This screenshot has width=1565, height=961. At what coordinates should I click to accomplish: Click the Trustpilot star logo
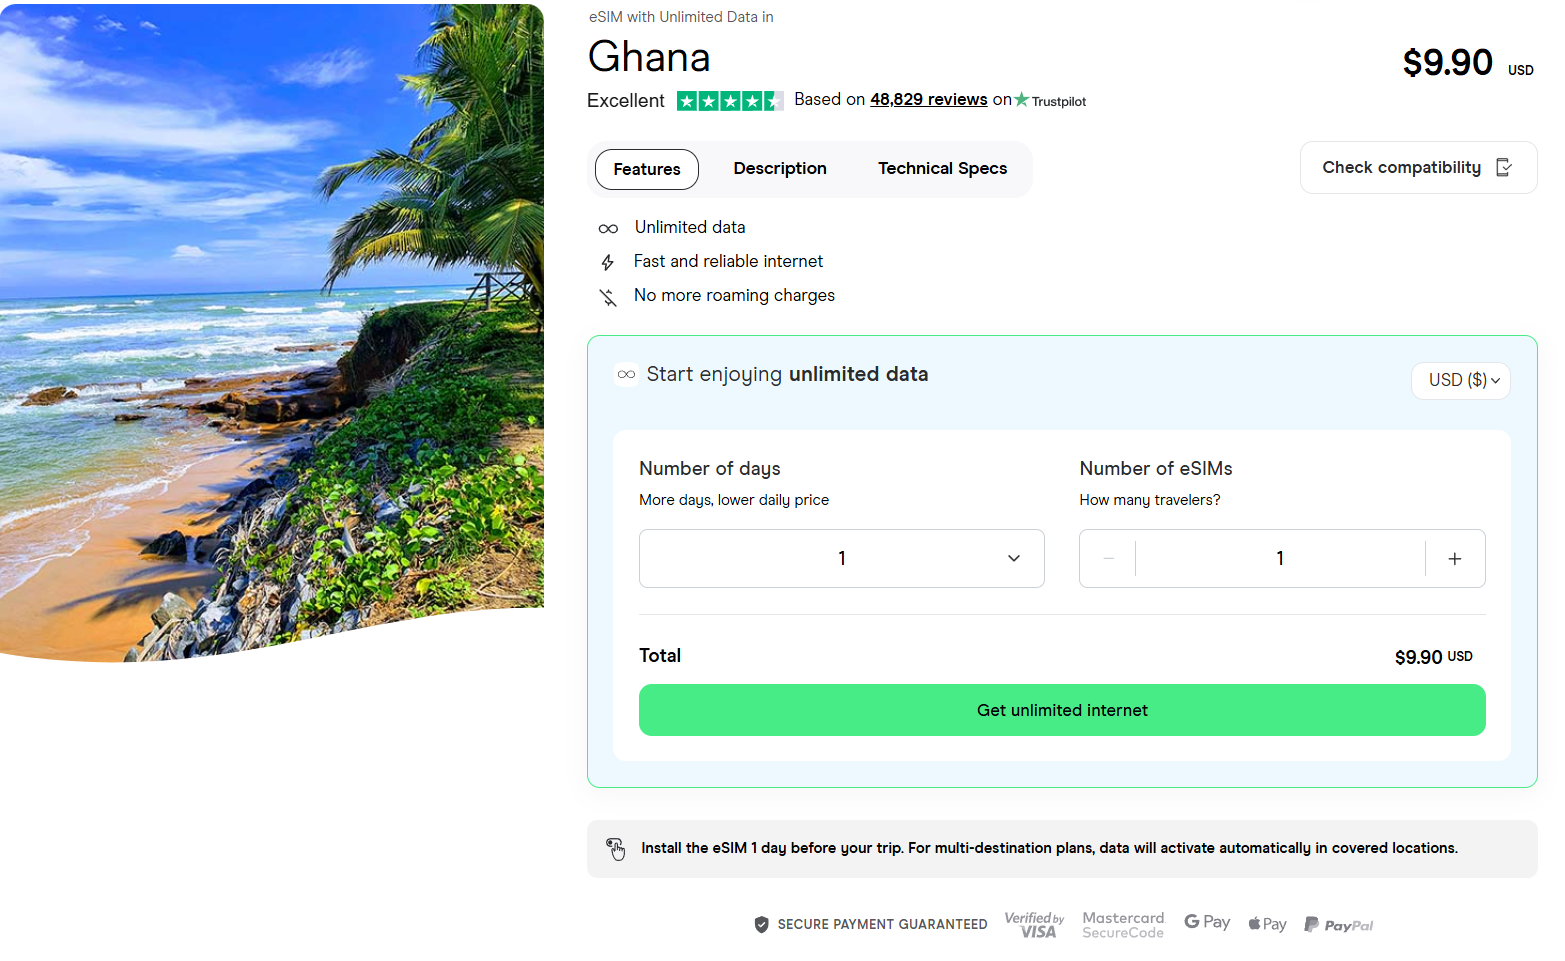tap(1021, 100)
